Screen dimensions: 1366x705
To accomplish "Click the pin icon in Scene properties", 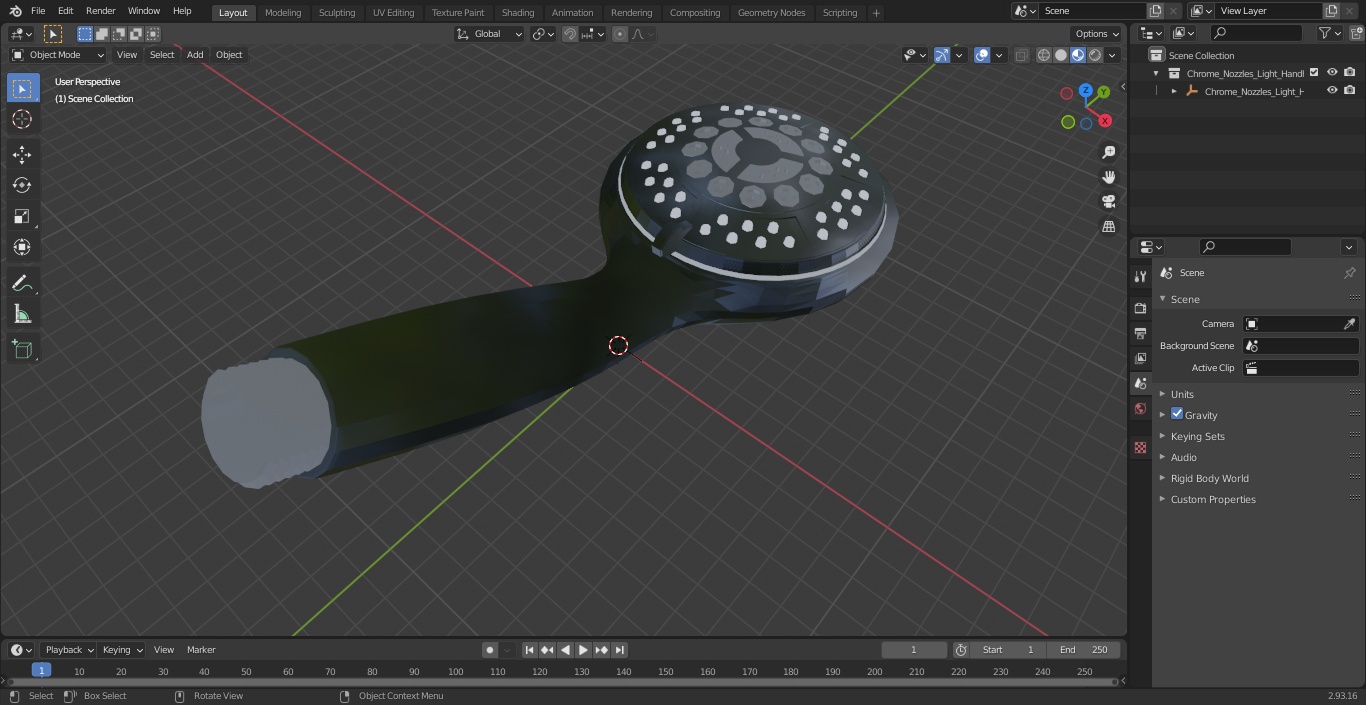I will point(1349,273).
